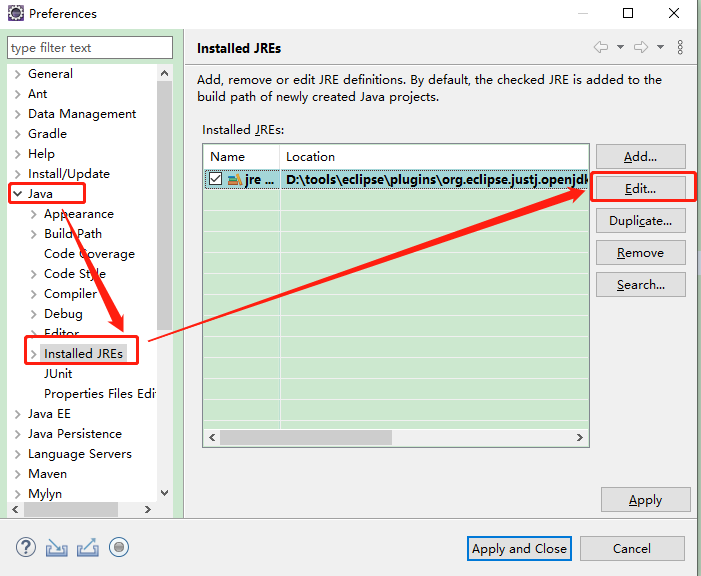The width and height of the screenshot is (701, 576).
Task: Close the Preferences window
Action: pos(674,13)
